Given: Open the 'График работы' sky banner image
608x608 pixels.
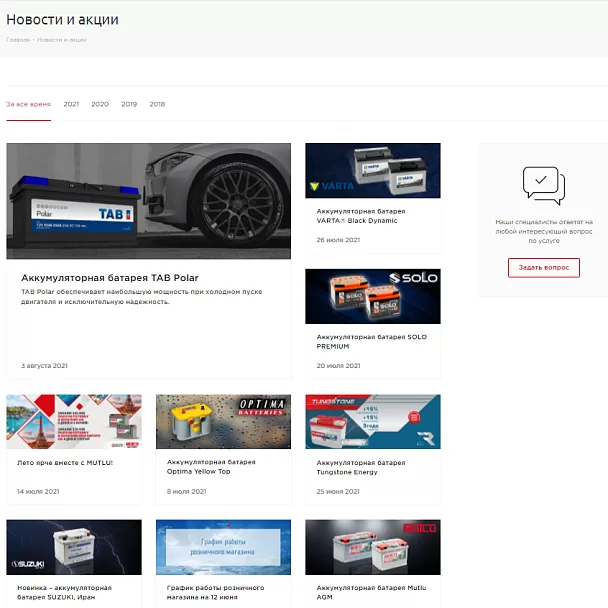Looking at the screenshot, I should (x=223, y=547).
